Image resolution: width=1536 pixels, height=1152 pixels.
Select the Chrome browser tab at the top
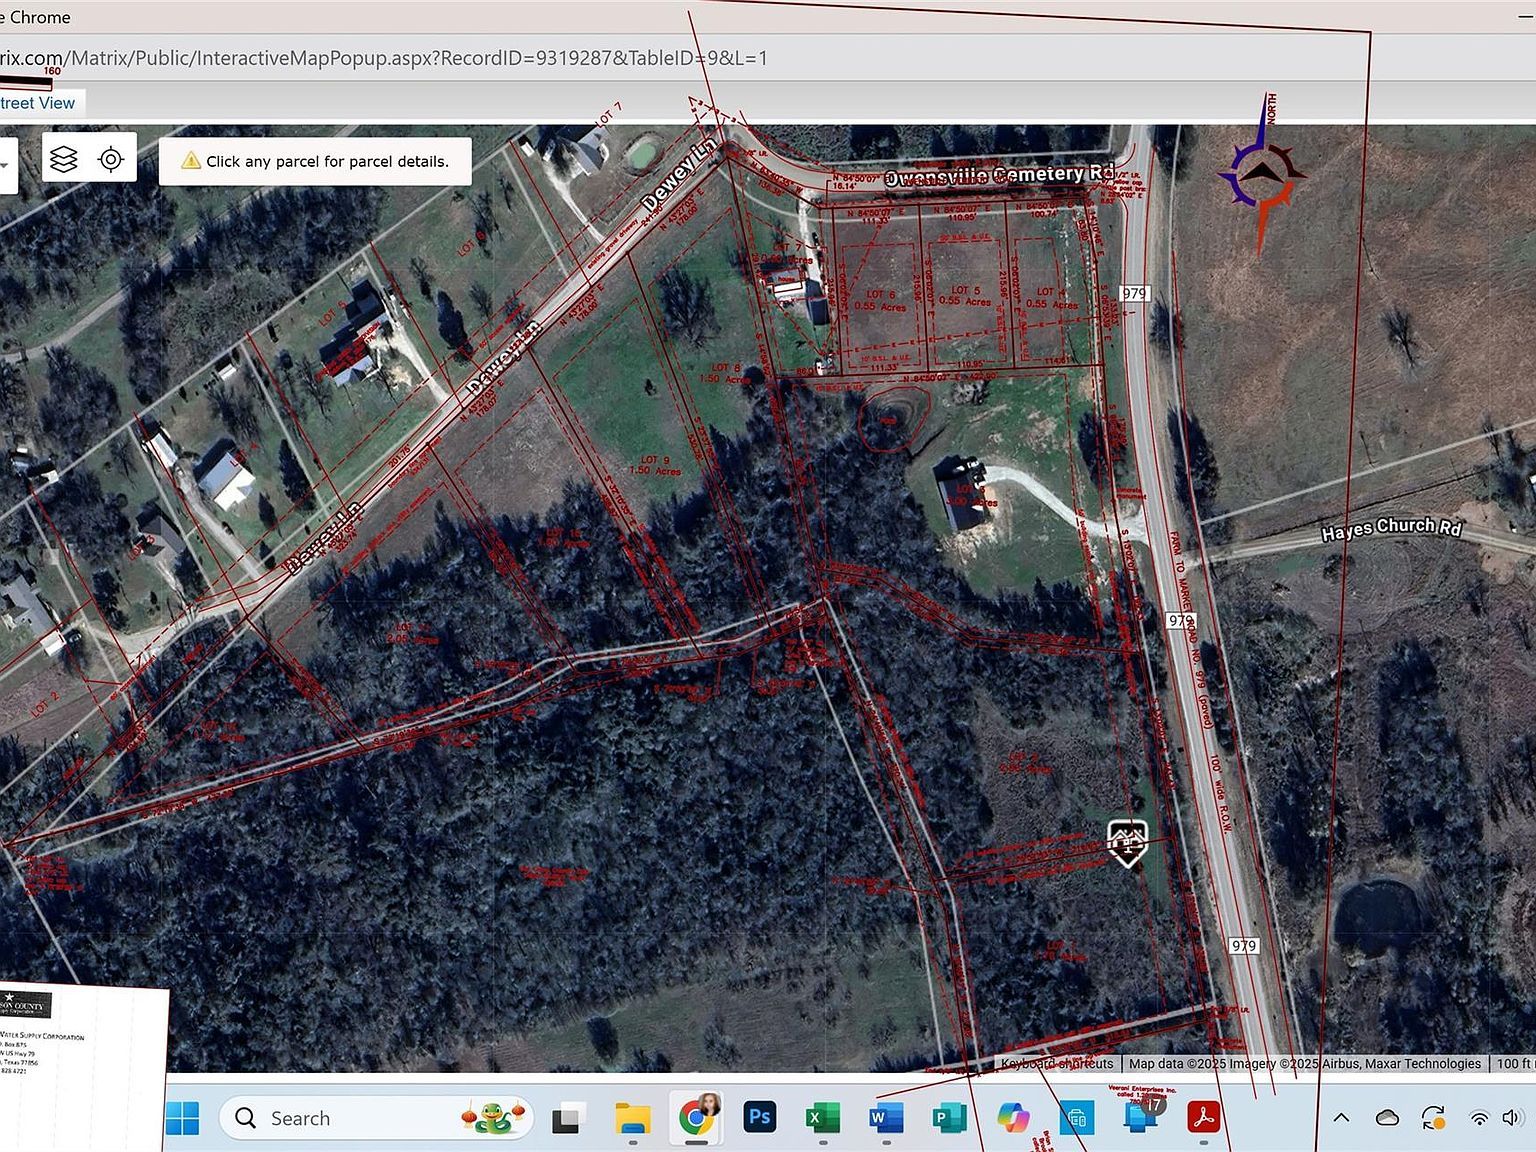[x=35, y=17]
